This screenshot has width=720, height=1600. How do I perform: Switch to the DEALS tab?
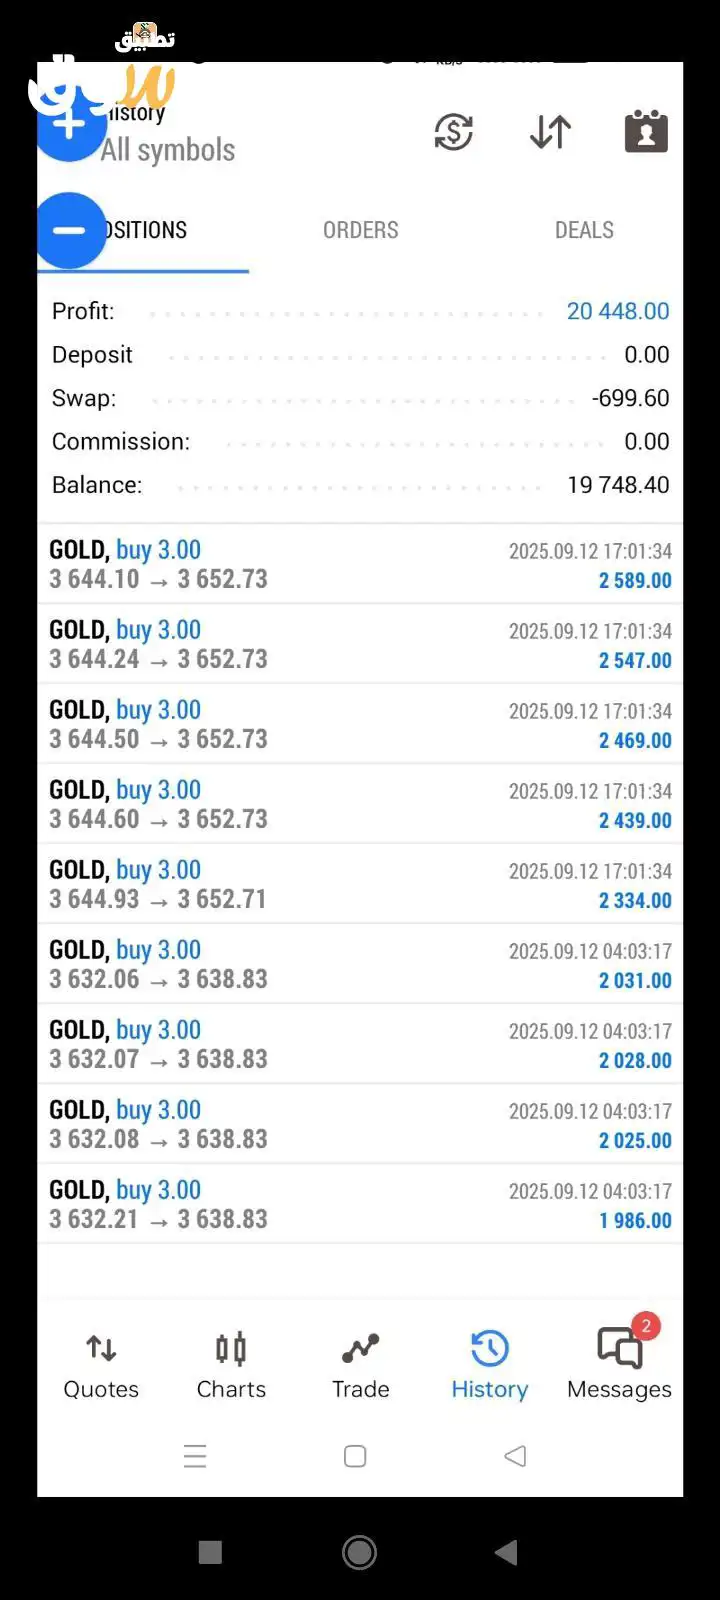584,230
